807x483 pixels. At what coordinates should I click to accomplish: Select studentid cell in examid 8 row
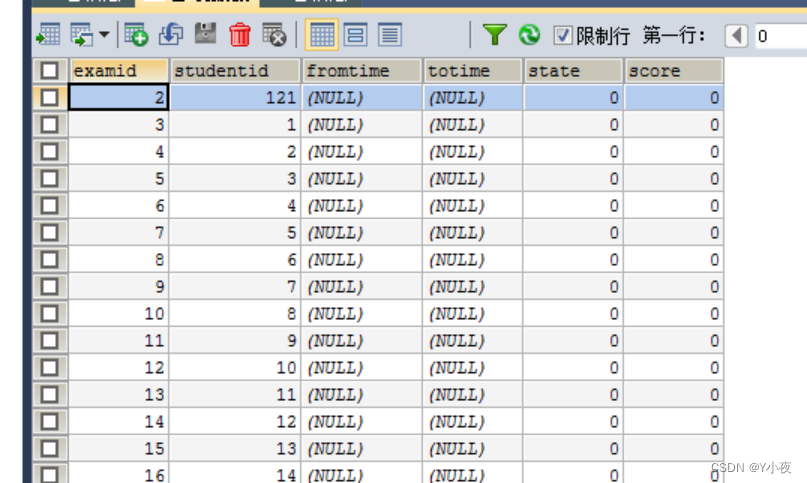coord(235,260)
